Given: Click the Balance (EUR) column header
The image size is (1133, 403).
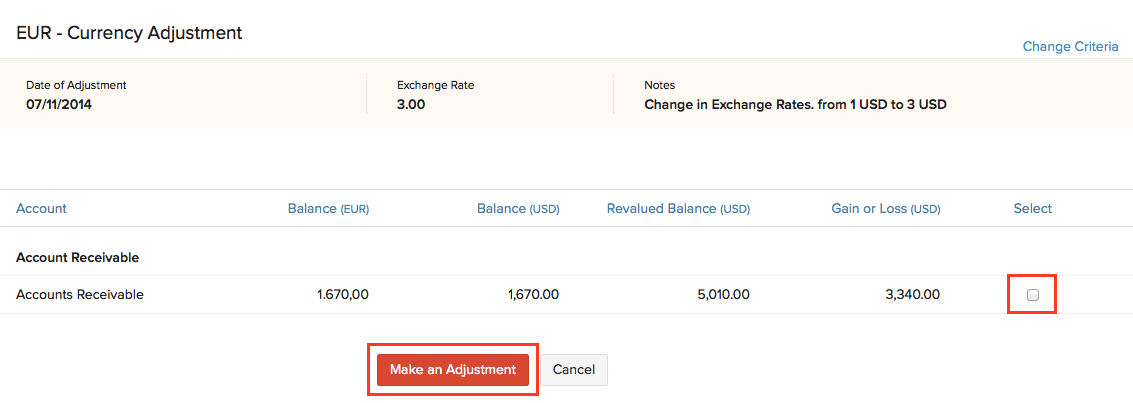Looking at the screenshot, I should [328, 209].
